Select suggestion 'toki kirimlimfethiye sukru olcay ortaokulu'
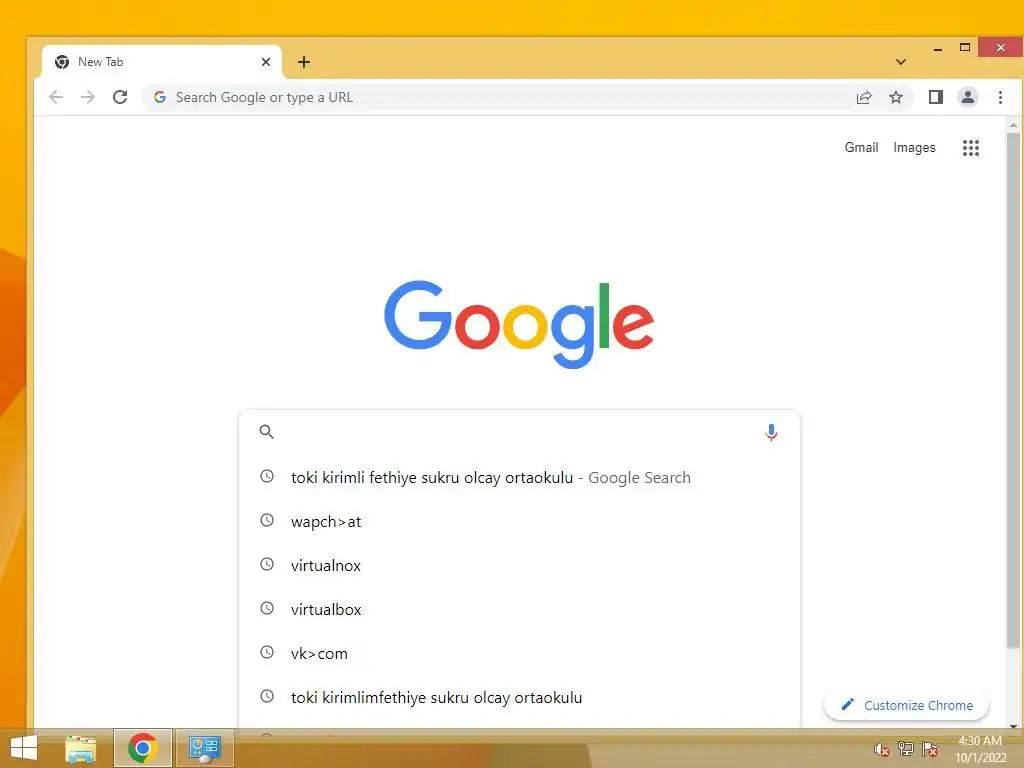 click(x=519, y=697)
